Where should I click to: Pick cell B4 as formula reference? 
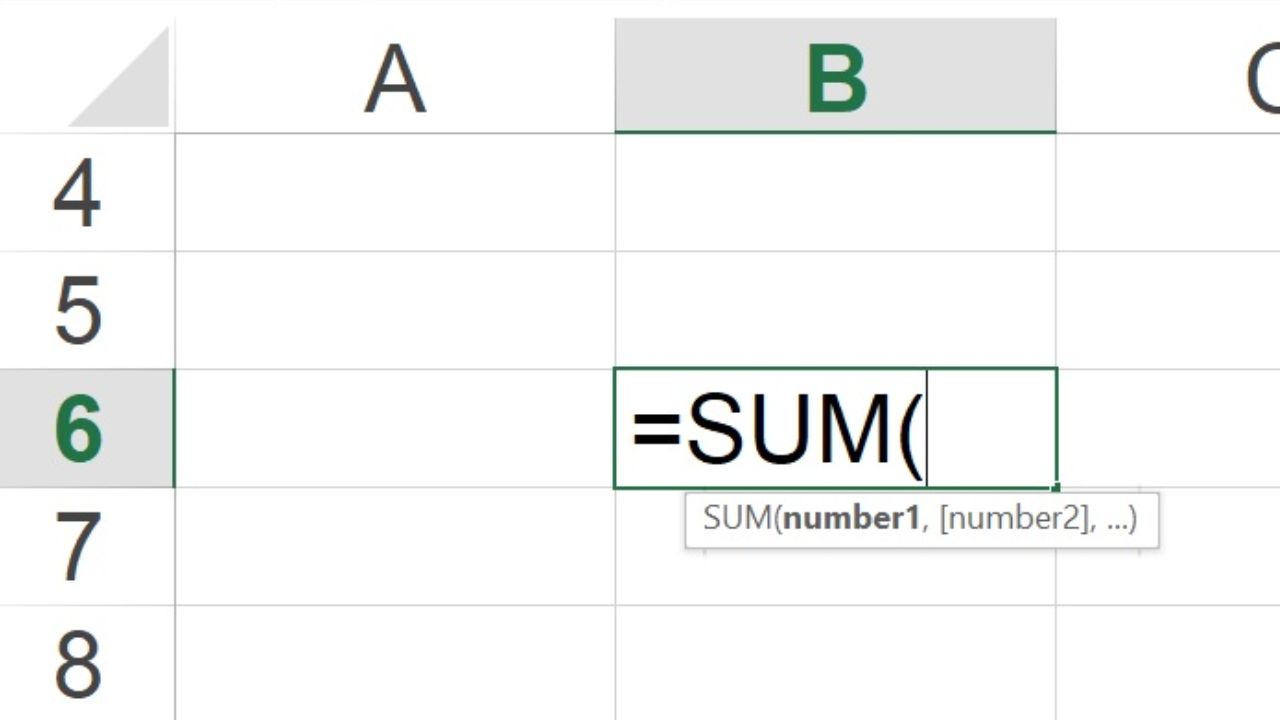point(835,192)
